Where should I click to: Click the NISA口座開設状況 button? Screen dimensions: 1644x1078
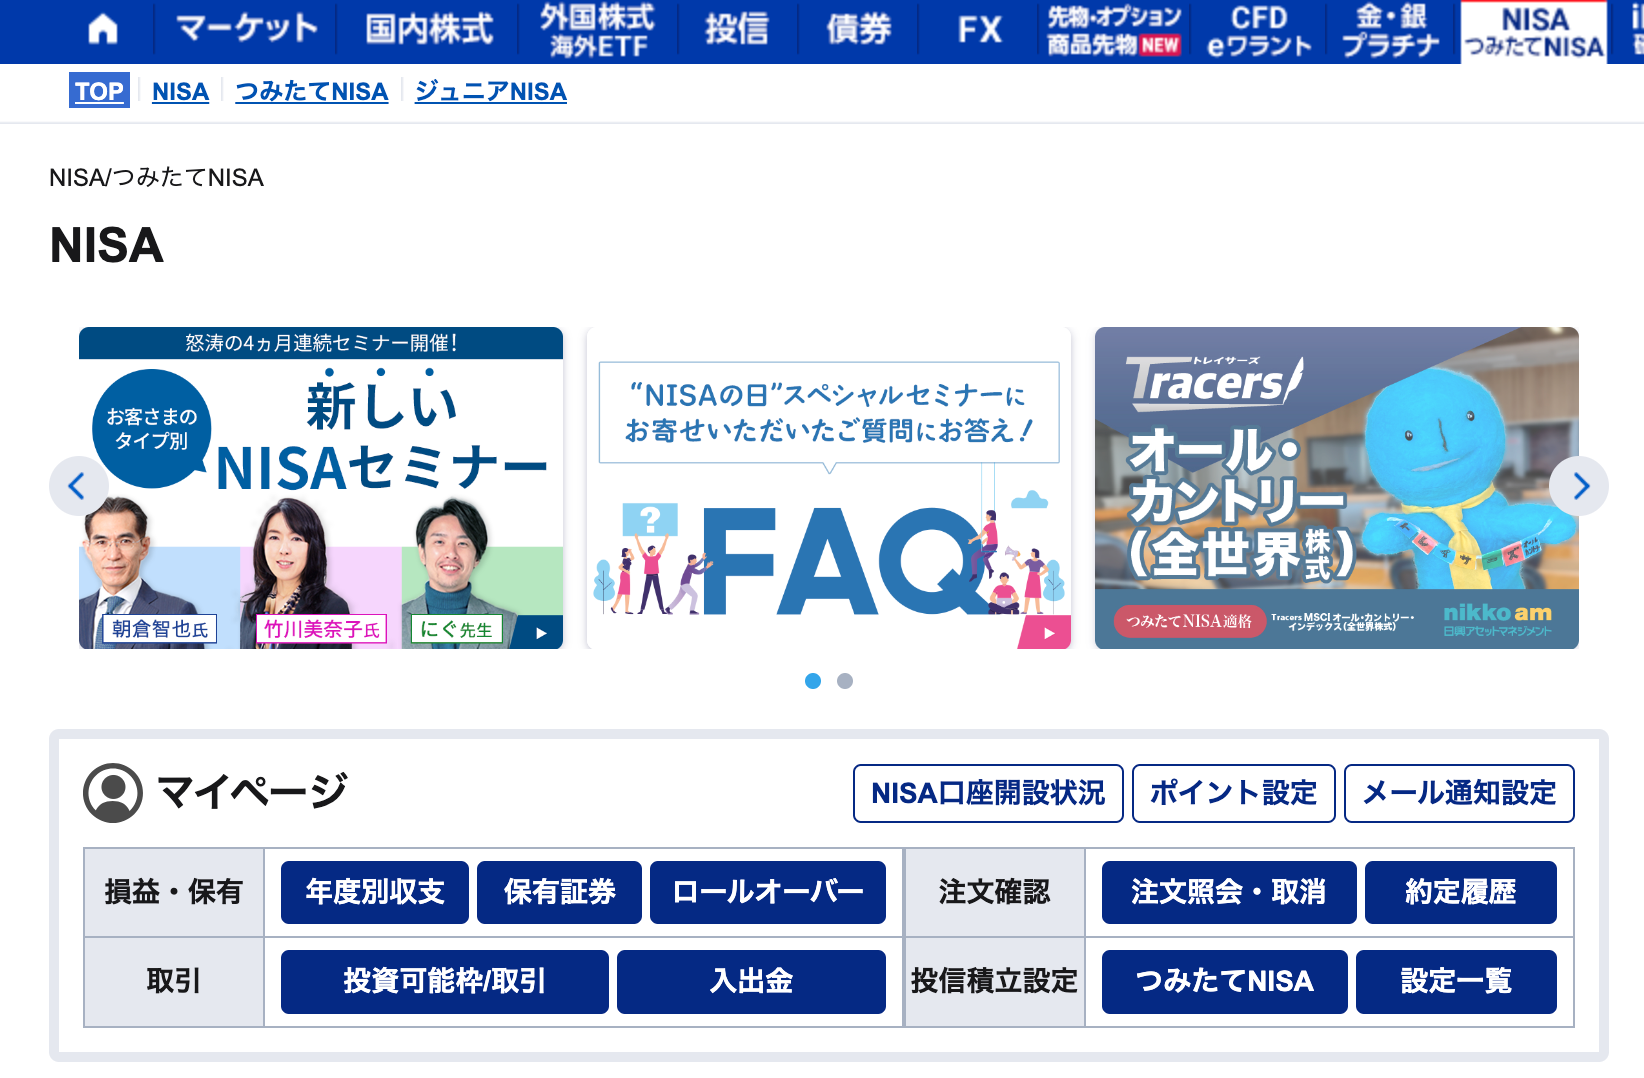click(987, 793)
